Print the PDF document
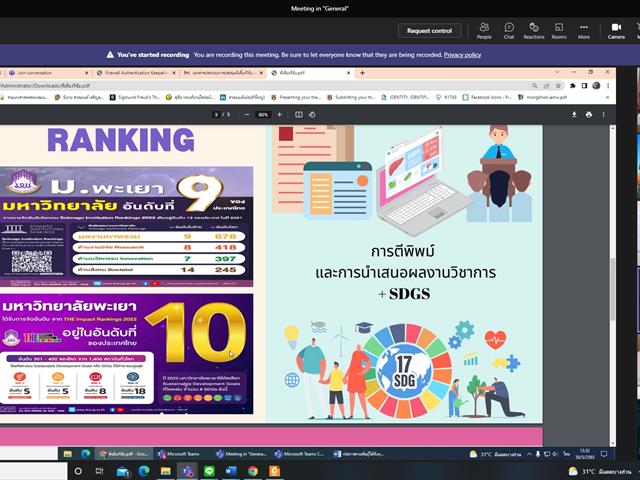Screen dimensions: 640x480 [589, 115]
